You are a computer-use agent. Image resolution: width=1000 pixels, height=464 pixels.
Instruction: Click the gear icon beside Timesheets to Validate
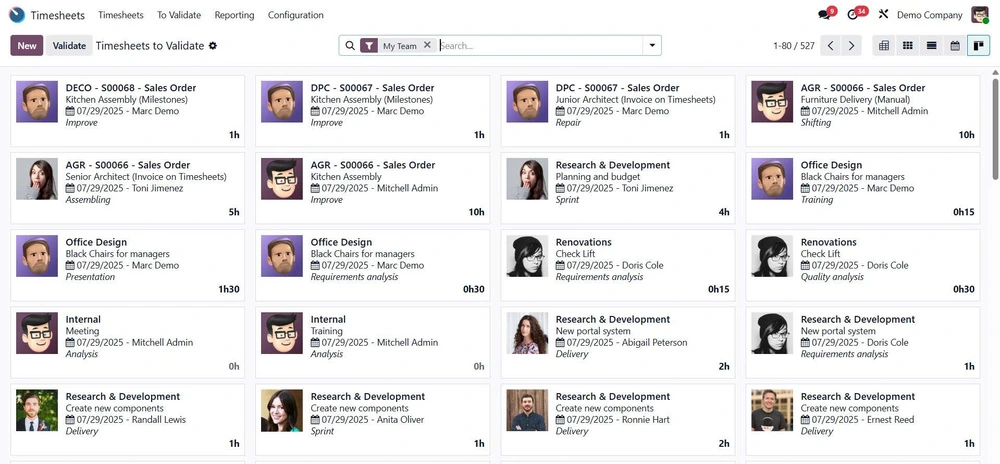point(213,46)
